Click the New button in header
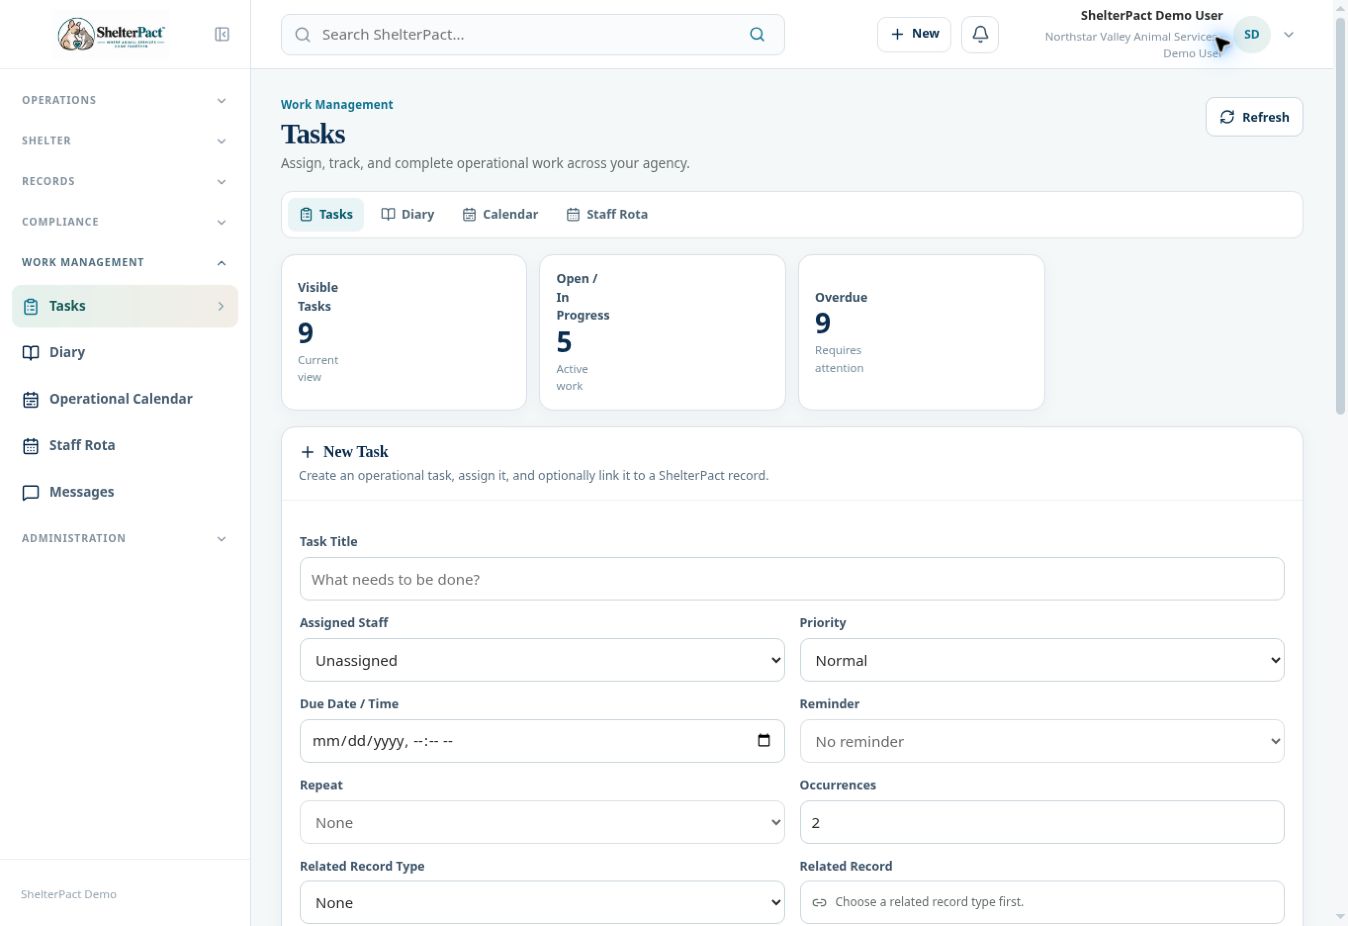 point(914,34)
